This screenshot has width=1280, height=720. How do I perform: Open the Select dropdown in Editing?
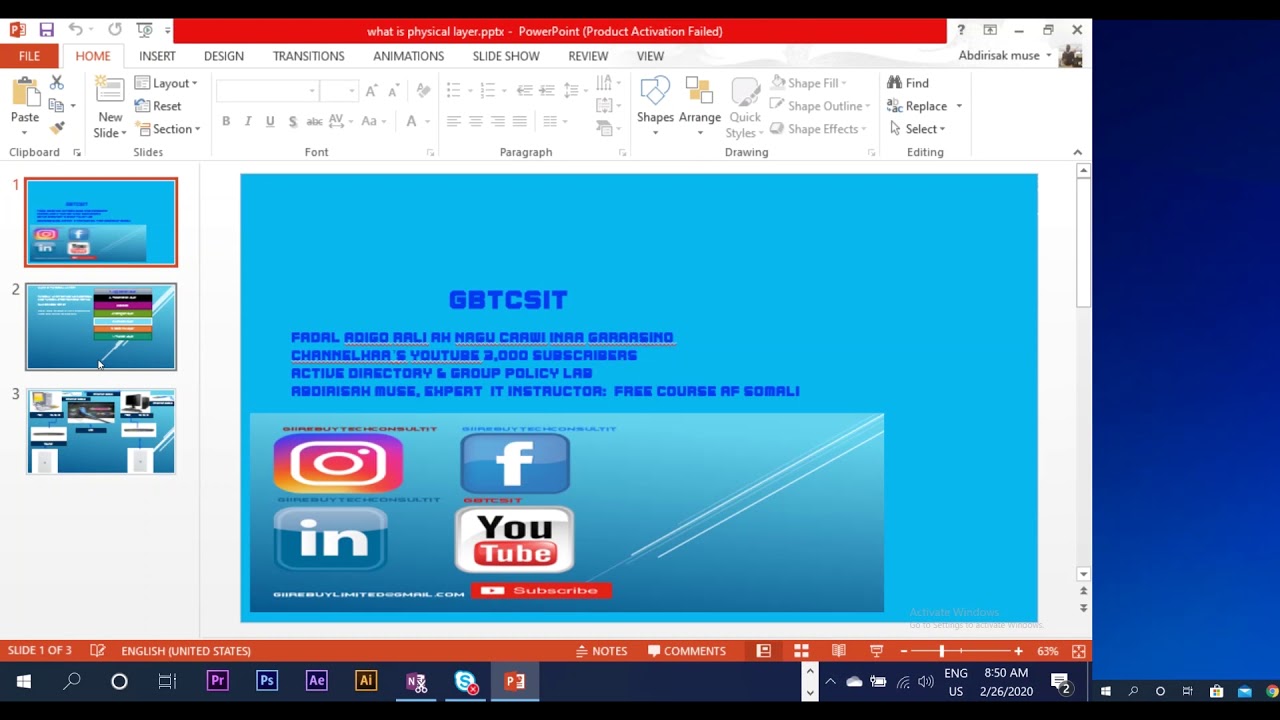pyautogui.click(x=917, y=129)
